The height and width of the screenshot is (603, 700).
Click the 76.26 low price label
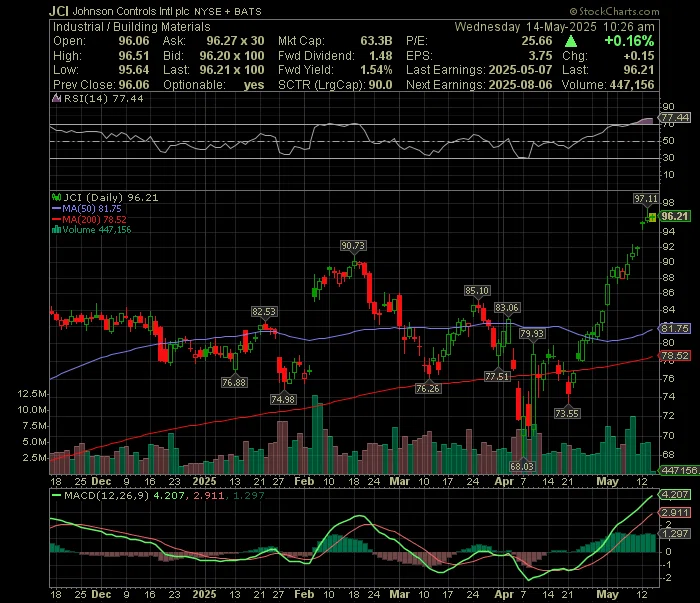click(428, 389)
